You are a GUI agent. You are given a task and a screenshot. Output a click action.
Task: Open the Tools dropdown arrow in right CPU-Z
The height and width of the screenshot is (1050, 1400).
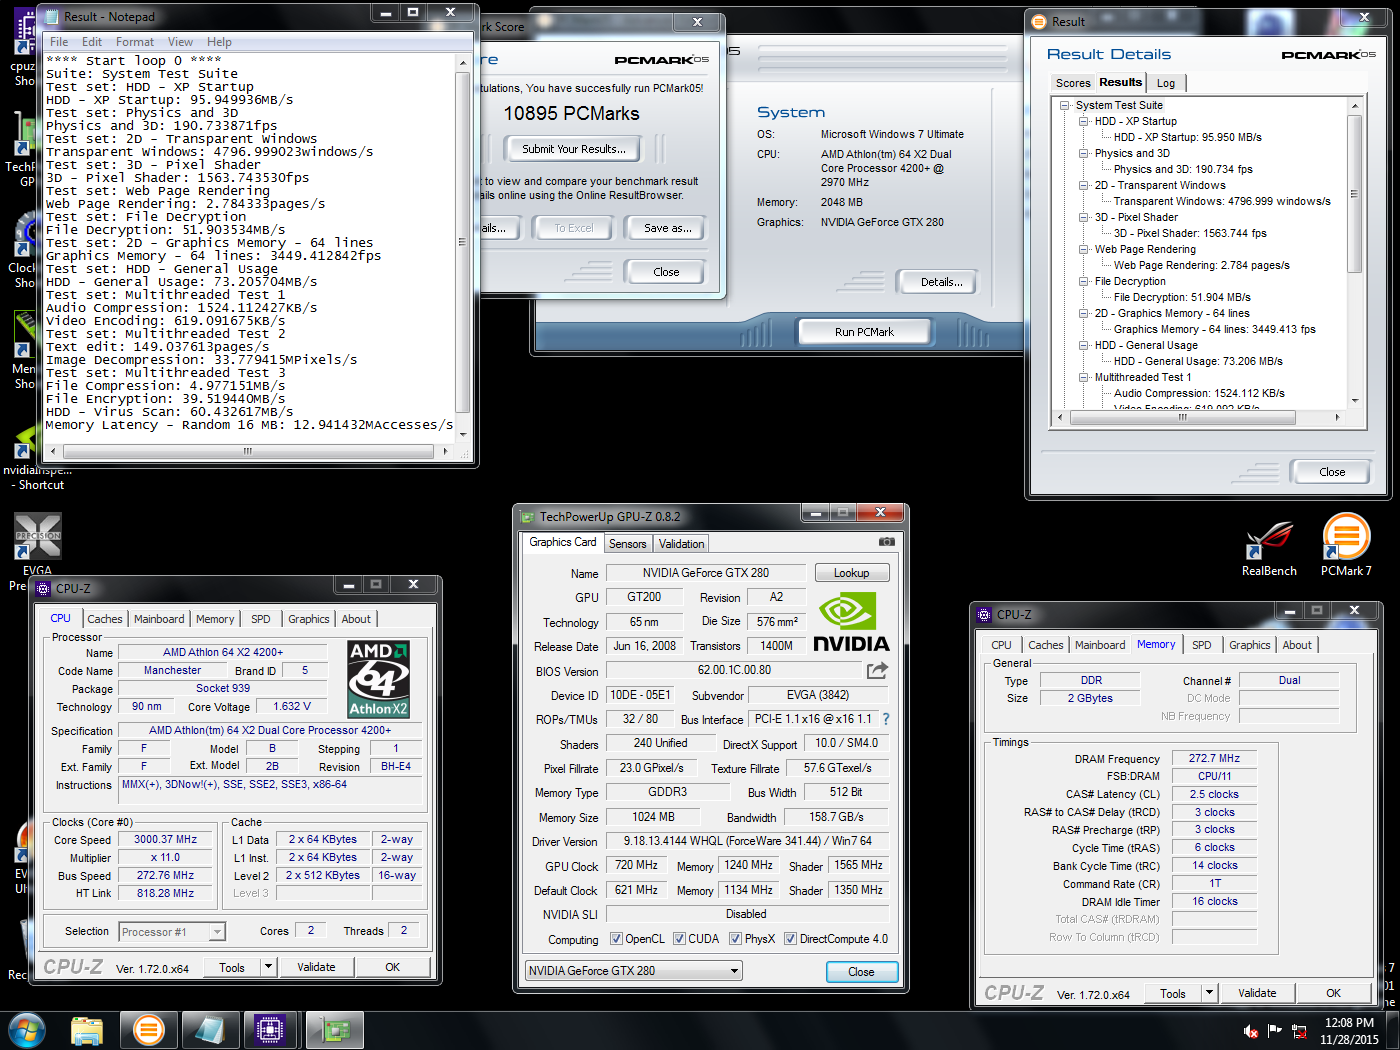coord(1209,993)
